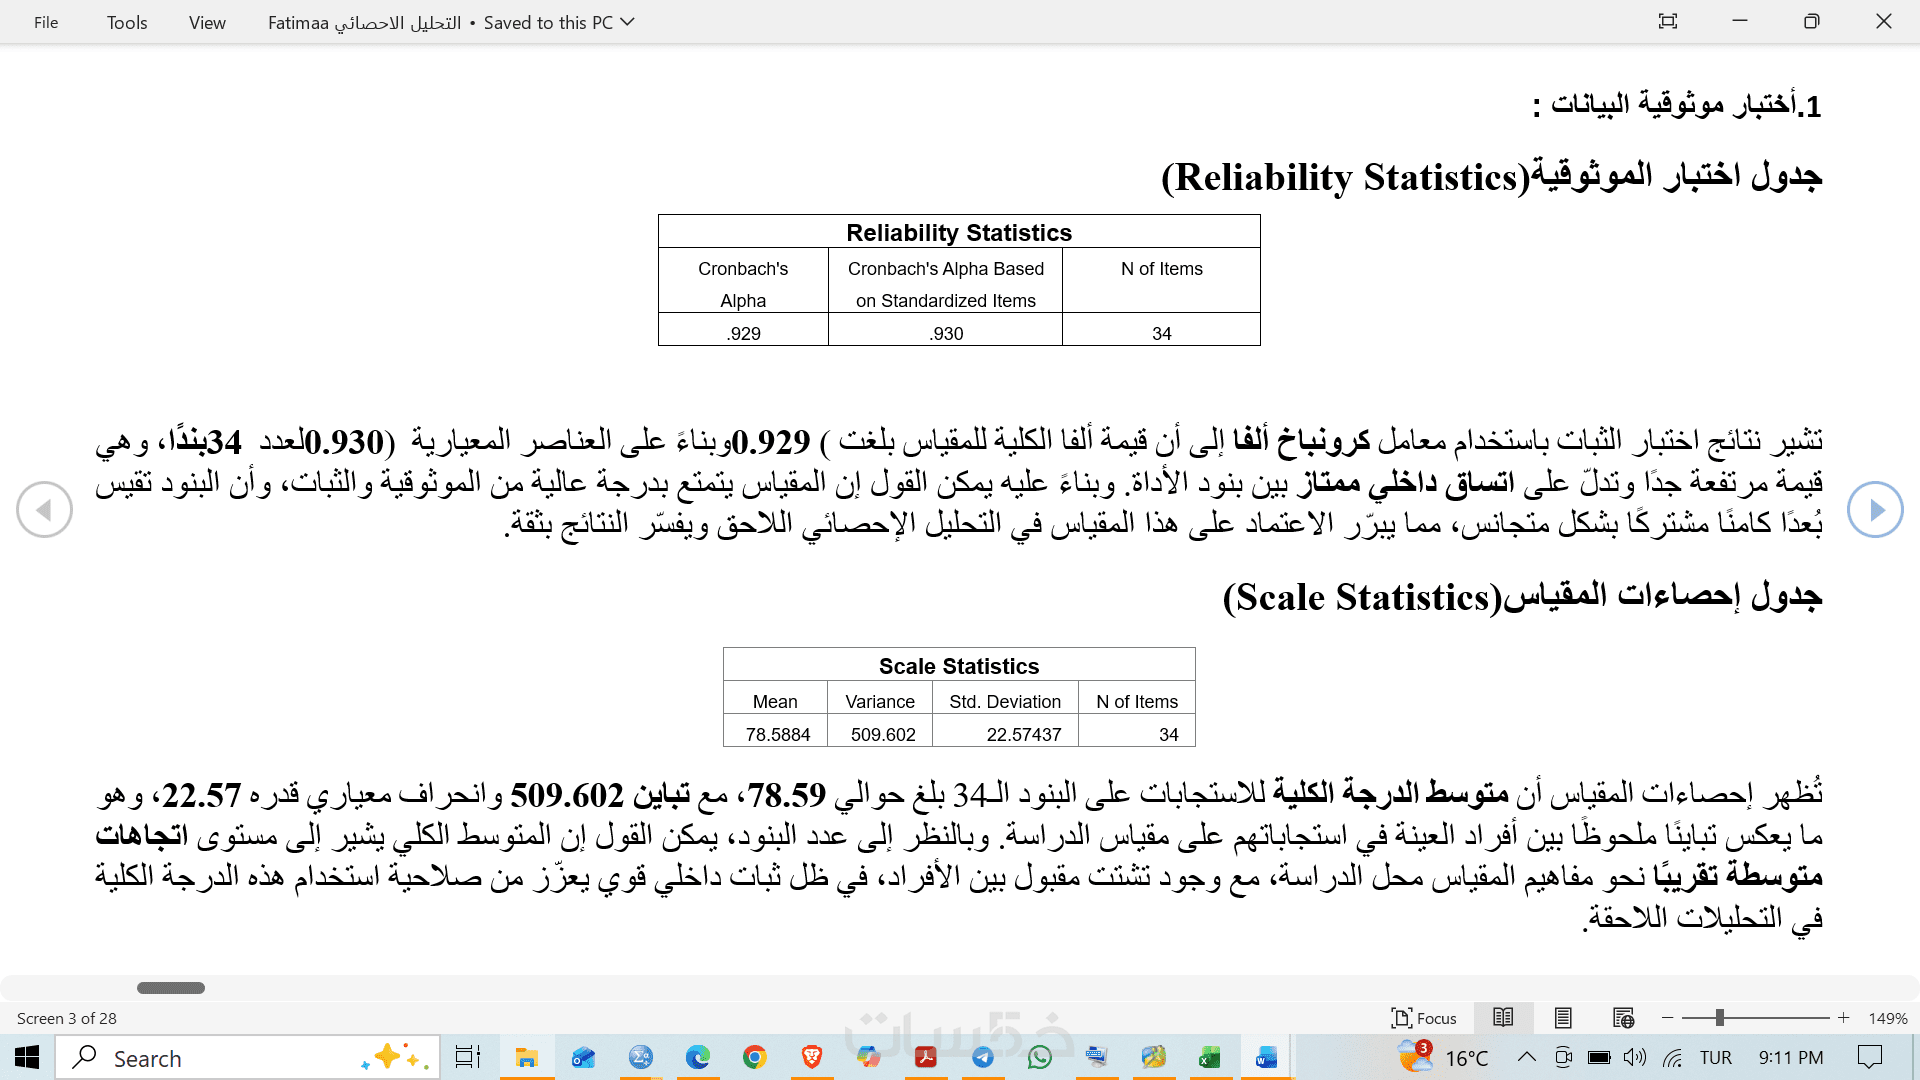Viewport: 1920px width, 1080px height.
Task: Switch to Web Layout view icon
Action: [1623, 1018]
